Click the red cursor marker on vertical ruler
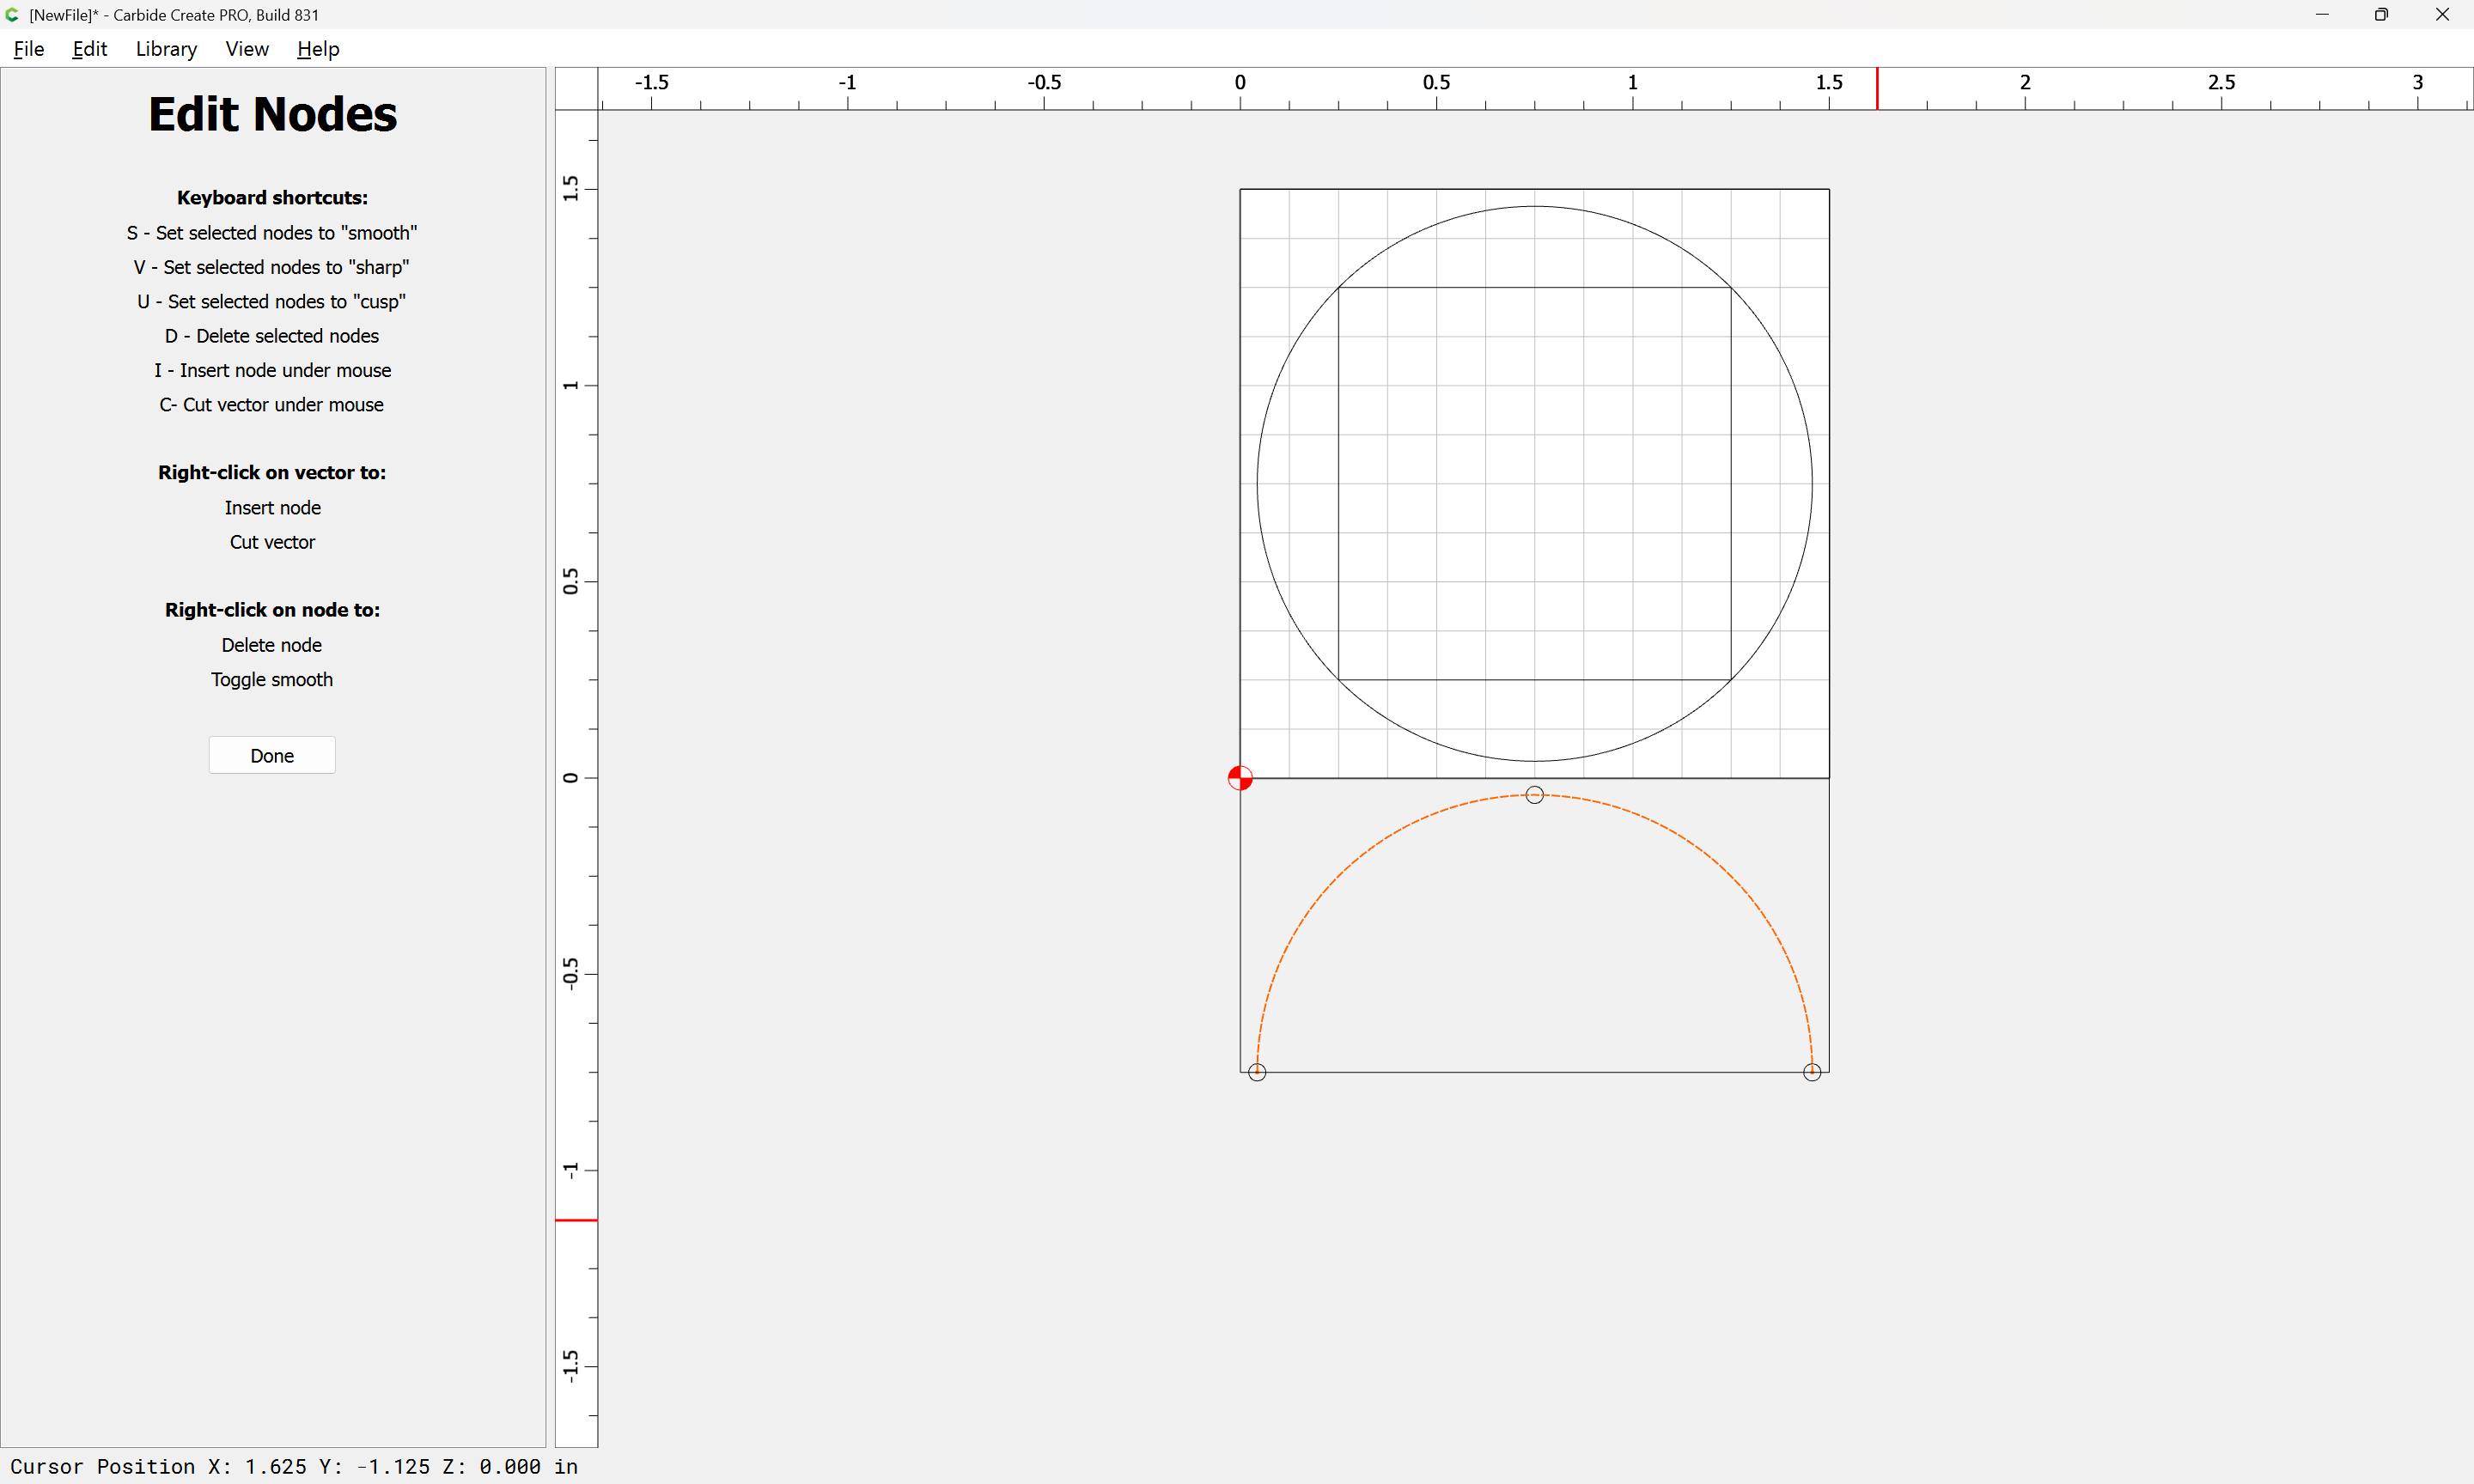The height and width of the screenshot is (1484, 2474). (x=576, y=1220)
